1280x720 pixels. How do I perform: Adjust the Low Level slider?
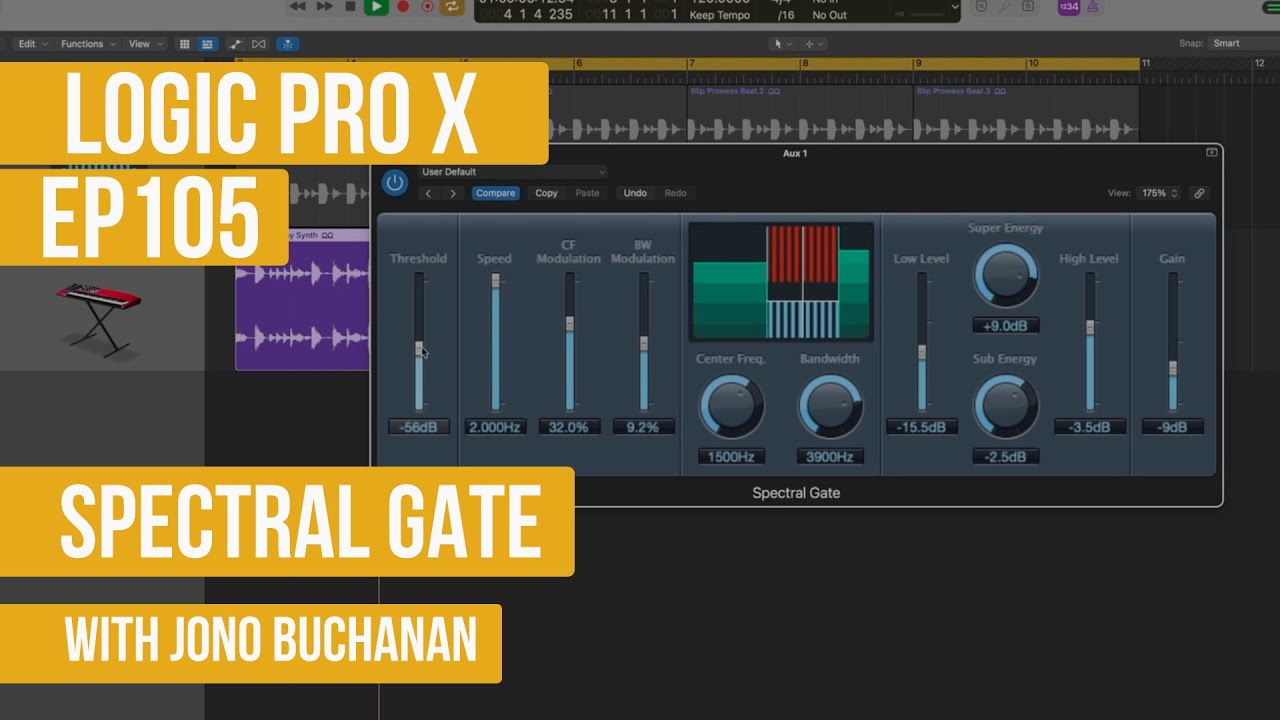tap(921, 351)
